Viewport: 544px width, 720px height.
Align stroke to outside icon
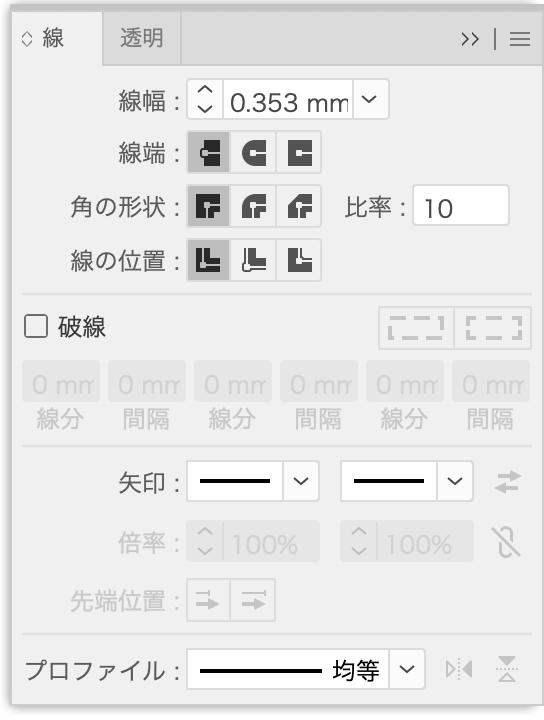tap(299, 260)
